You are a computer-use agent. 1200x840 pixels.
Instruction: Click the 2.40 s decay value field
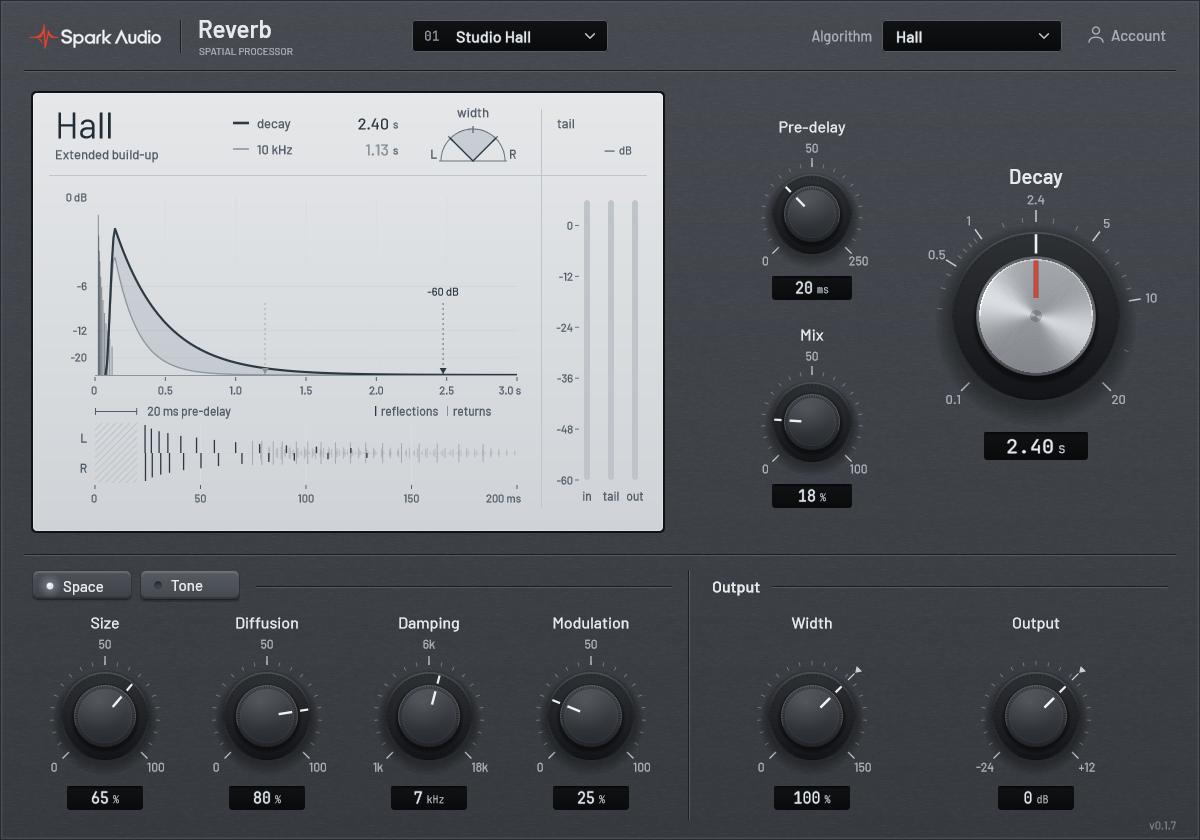[x=1035, y=447]
